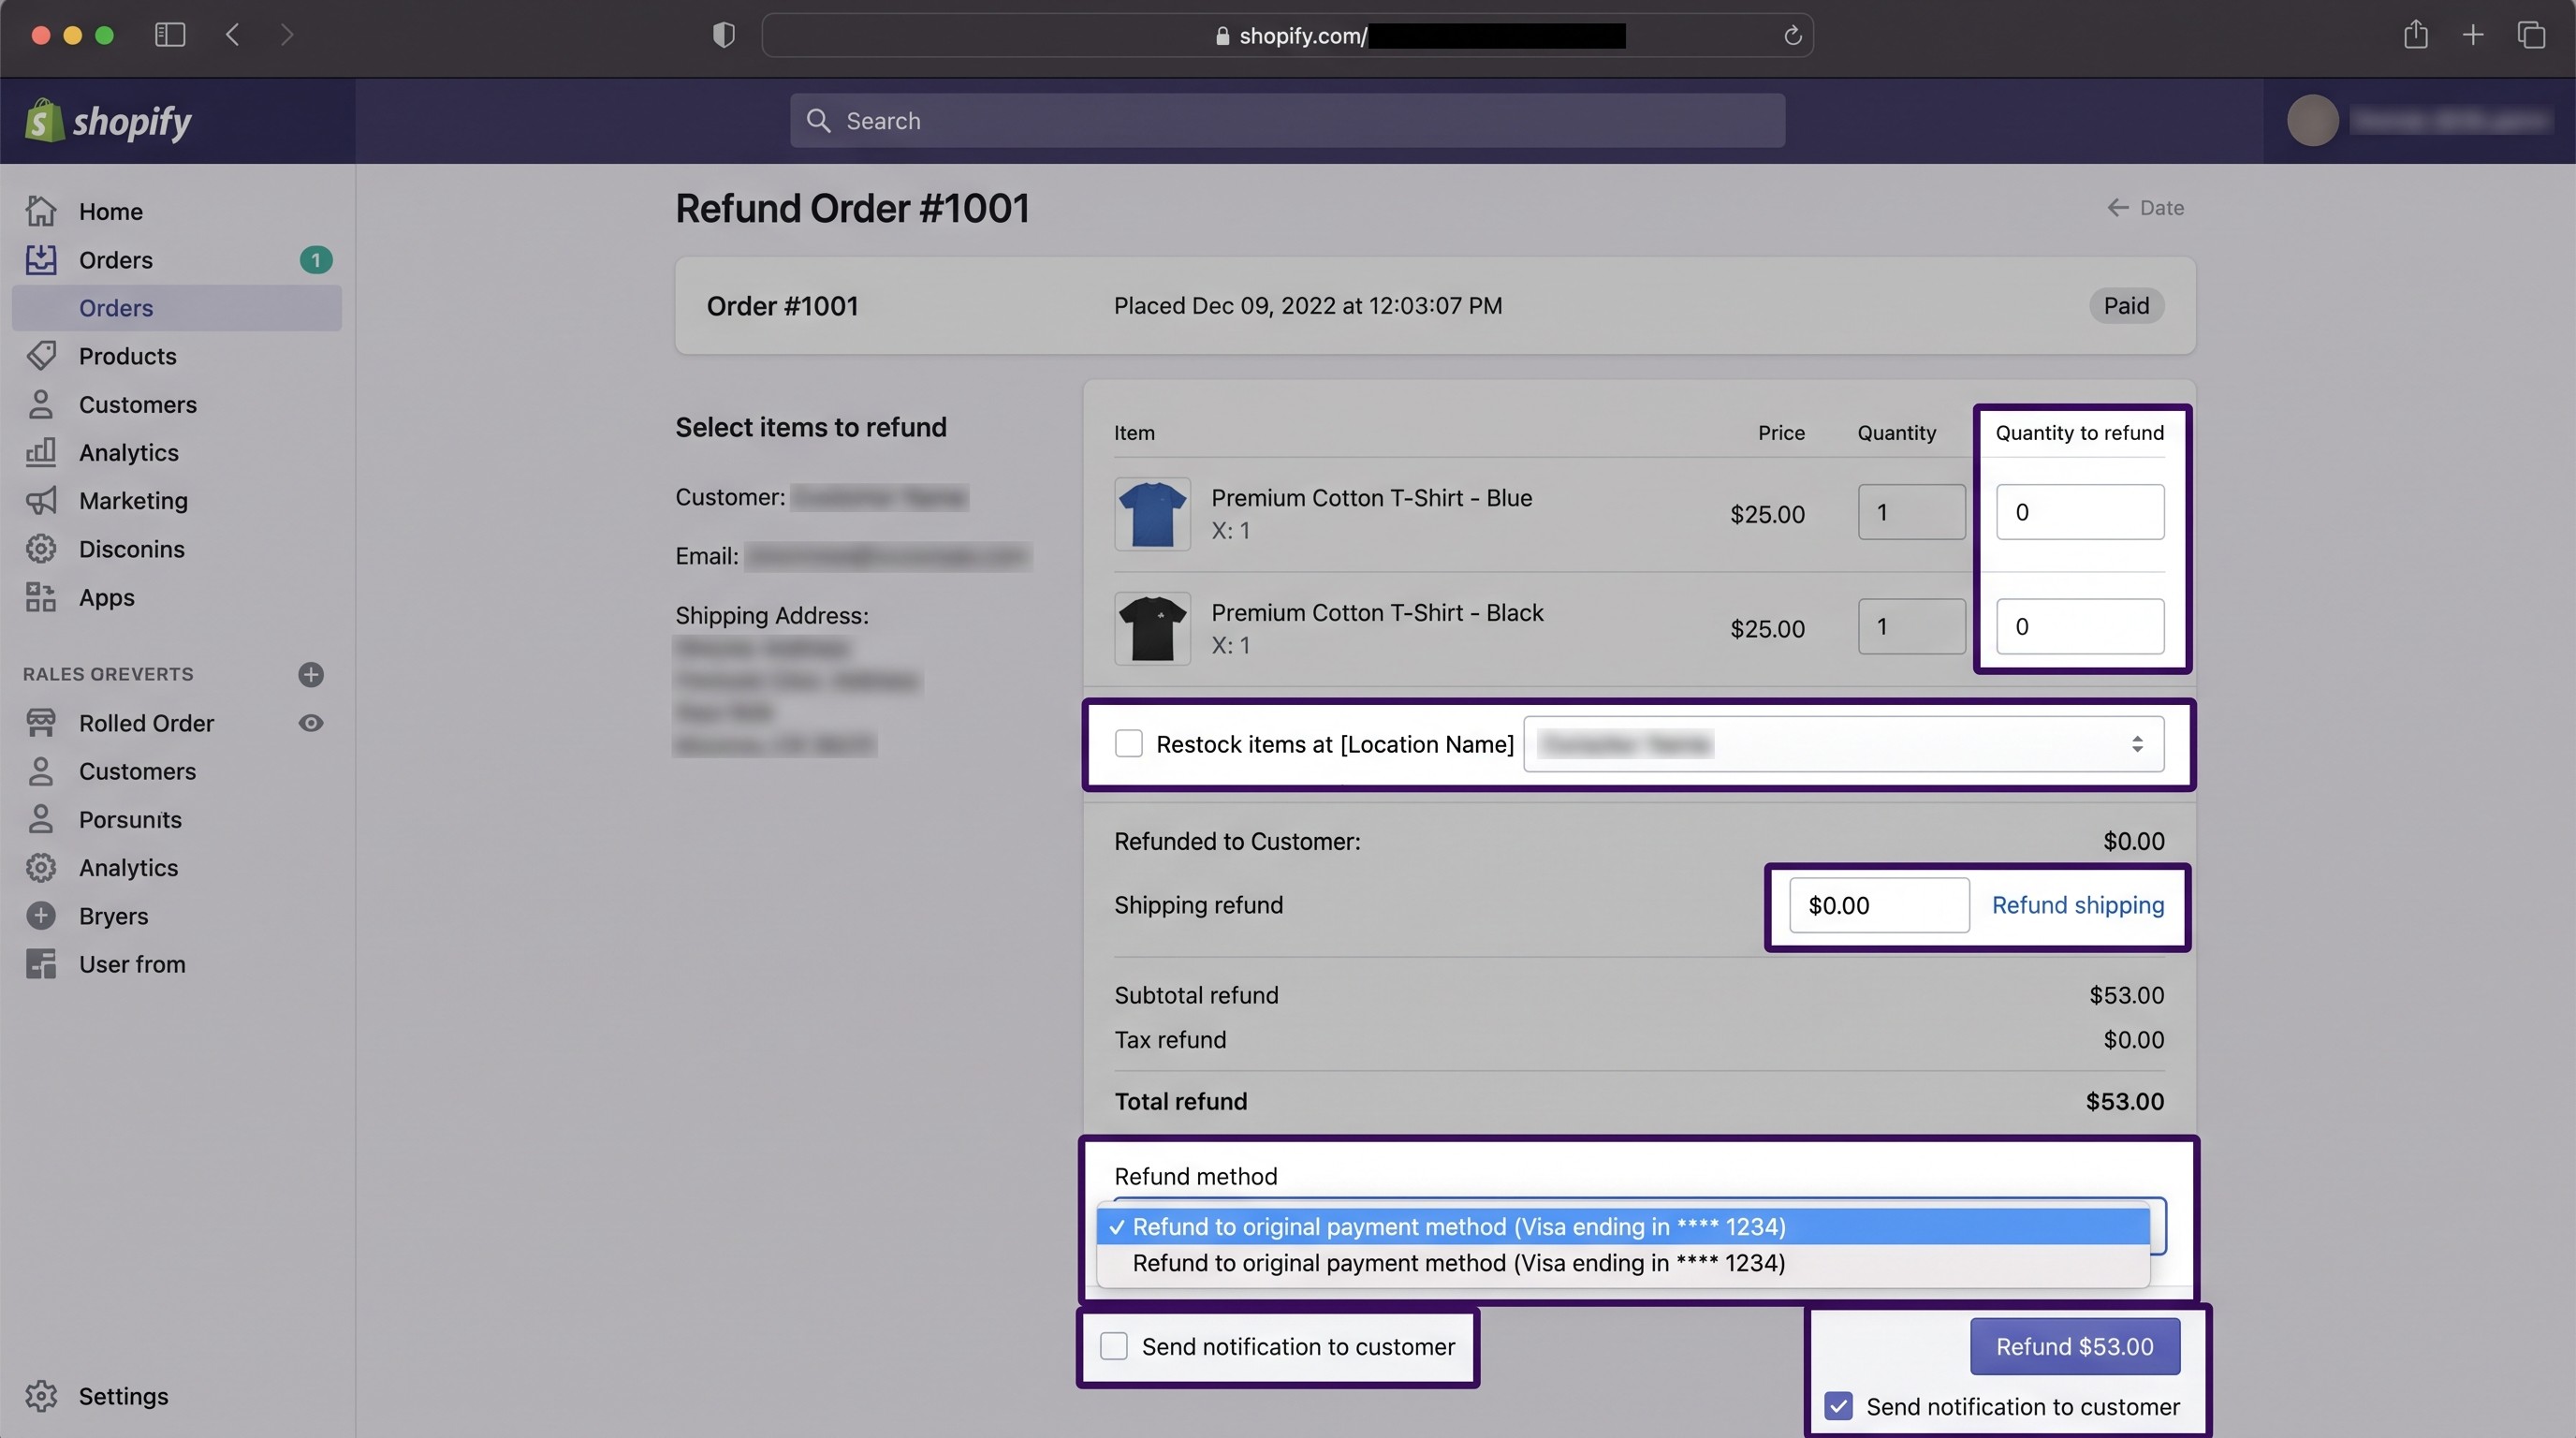Uncheck Send notification below Refund button

(x=1838, y=1406)
